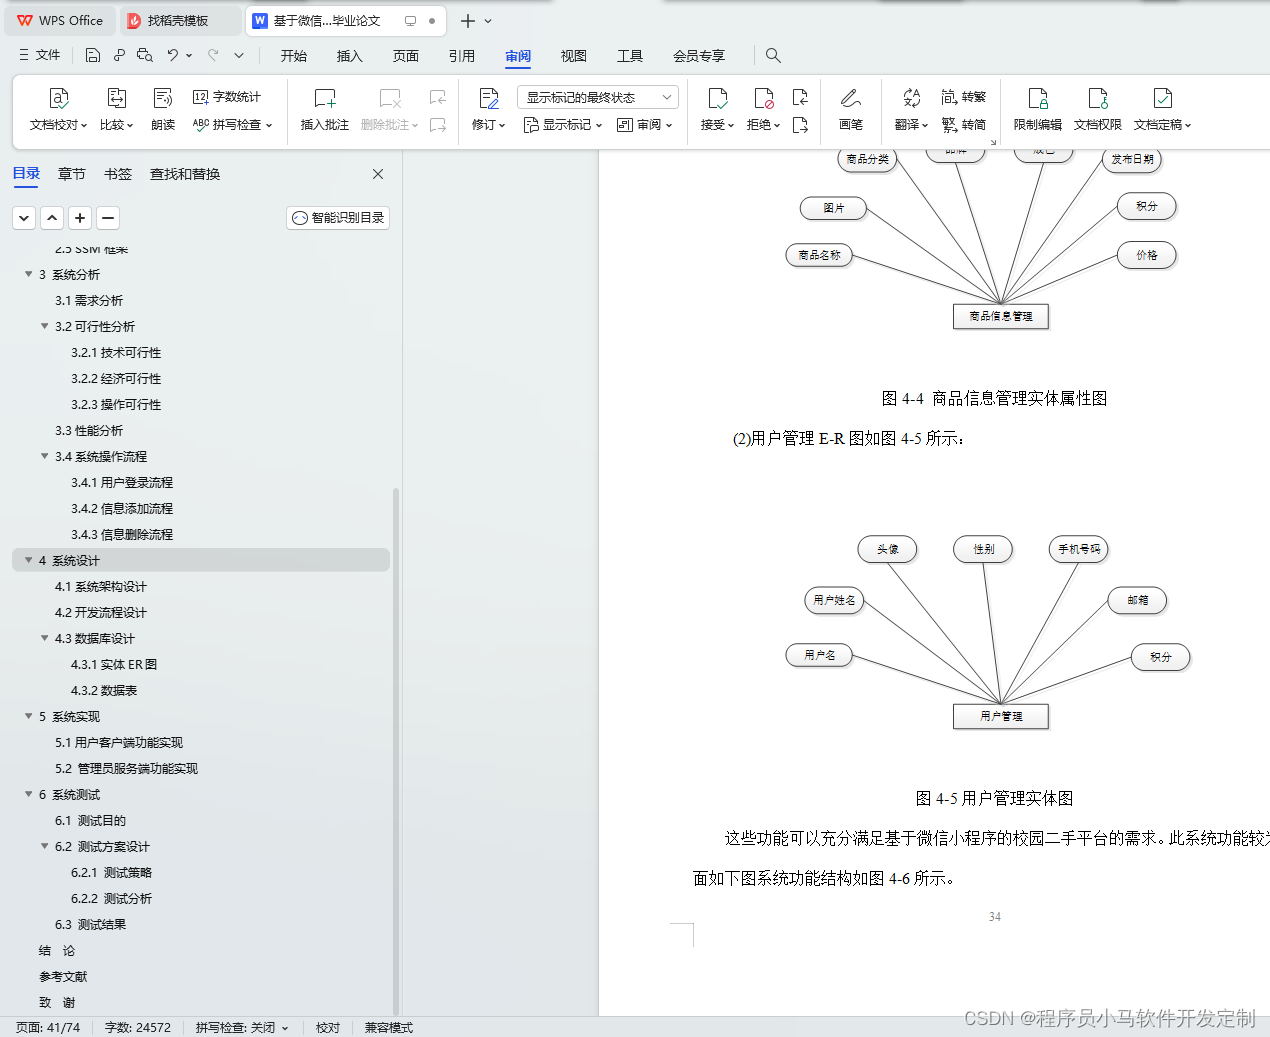Open 文档权限 document permissions
This screenshot has height=1037, width=1270.
click(1098, 109)
